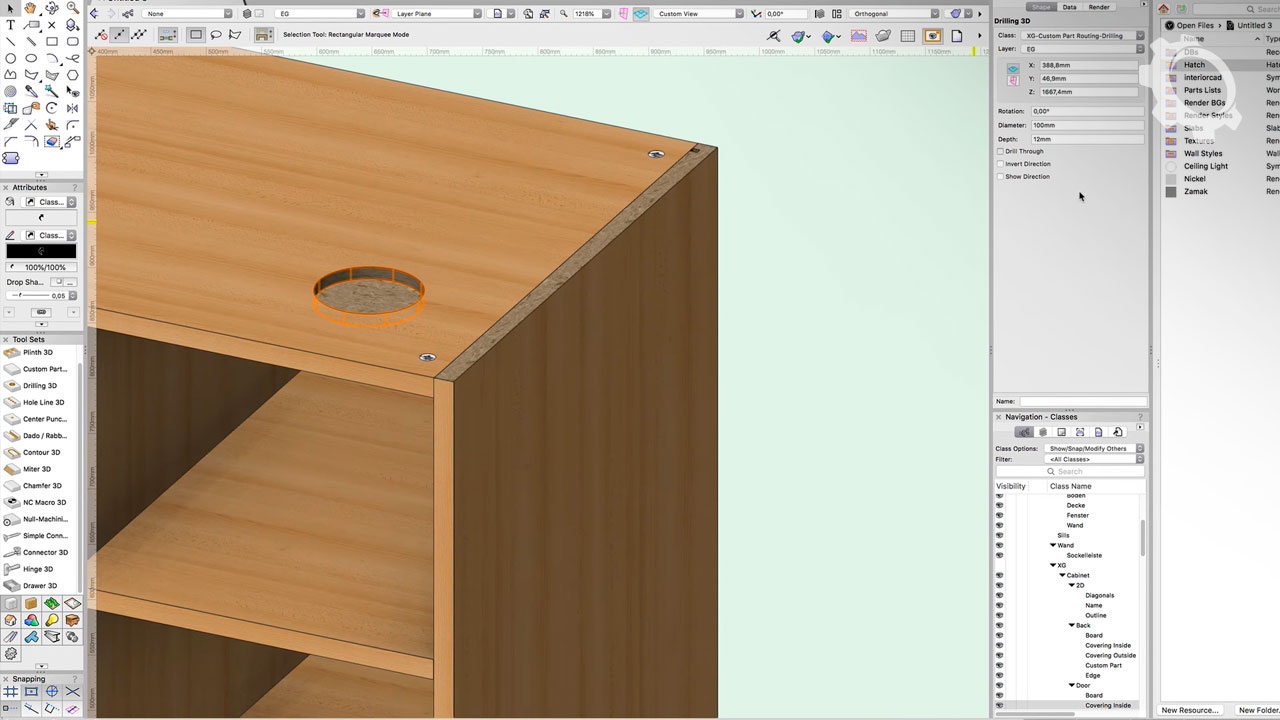Activate the Drawer 3D tool

[x=39, y=586]
